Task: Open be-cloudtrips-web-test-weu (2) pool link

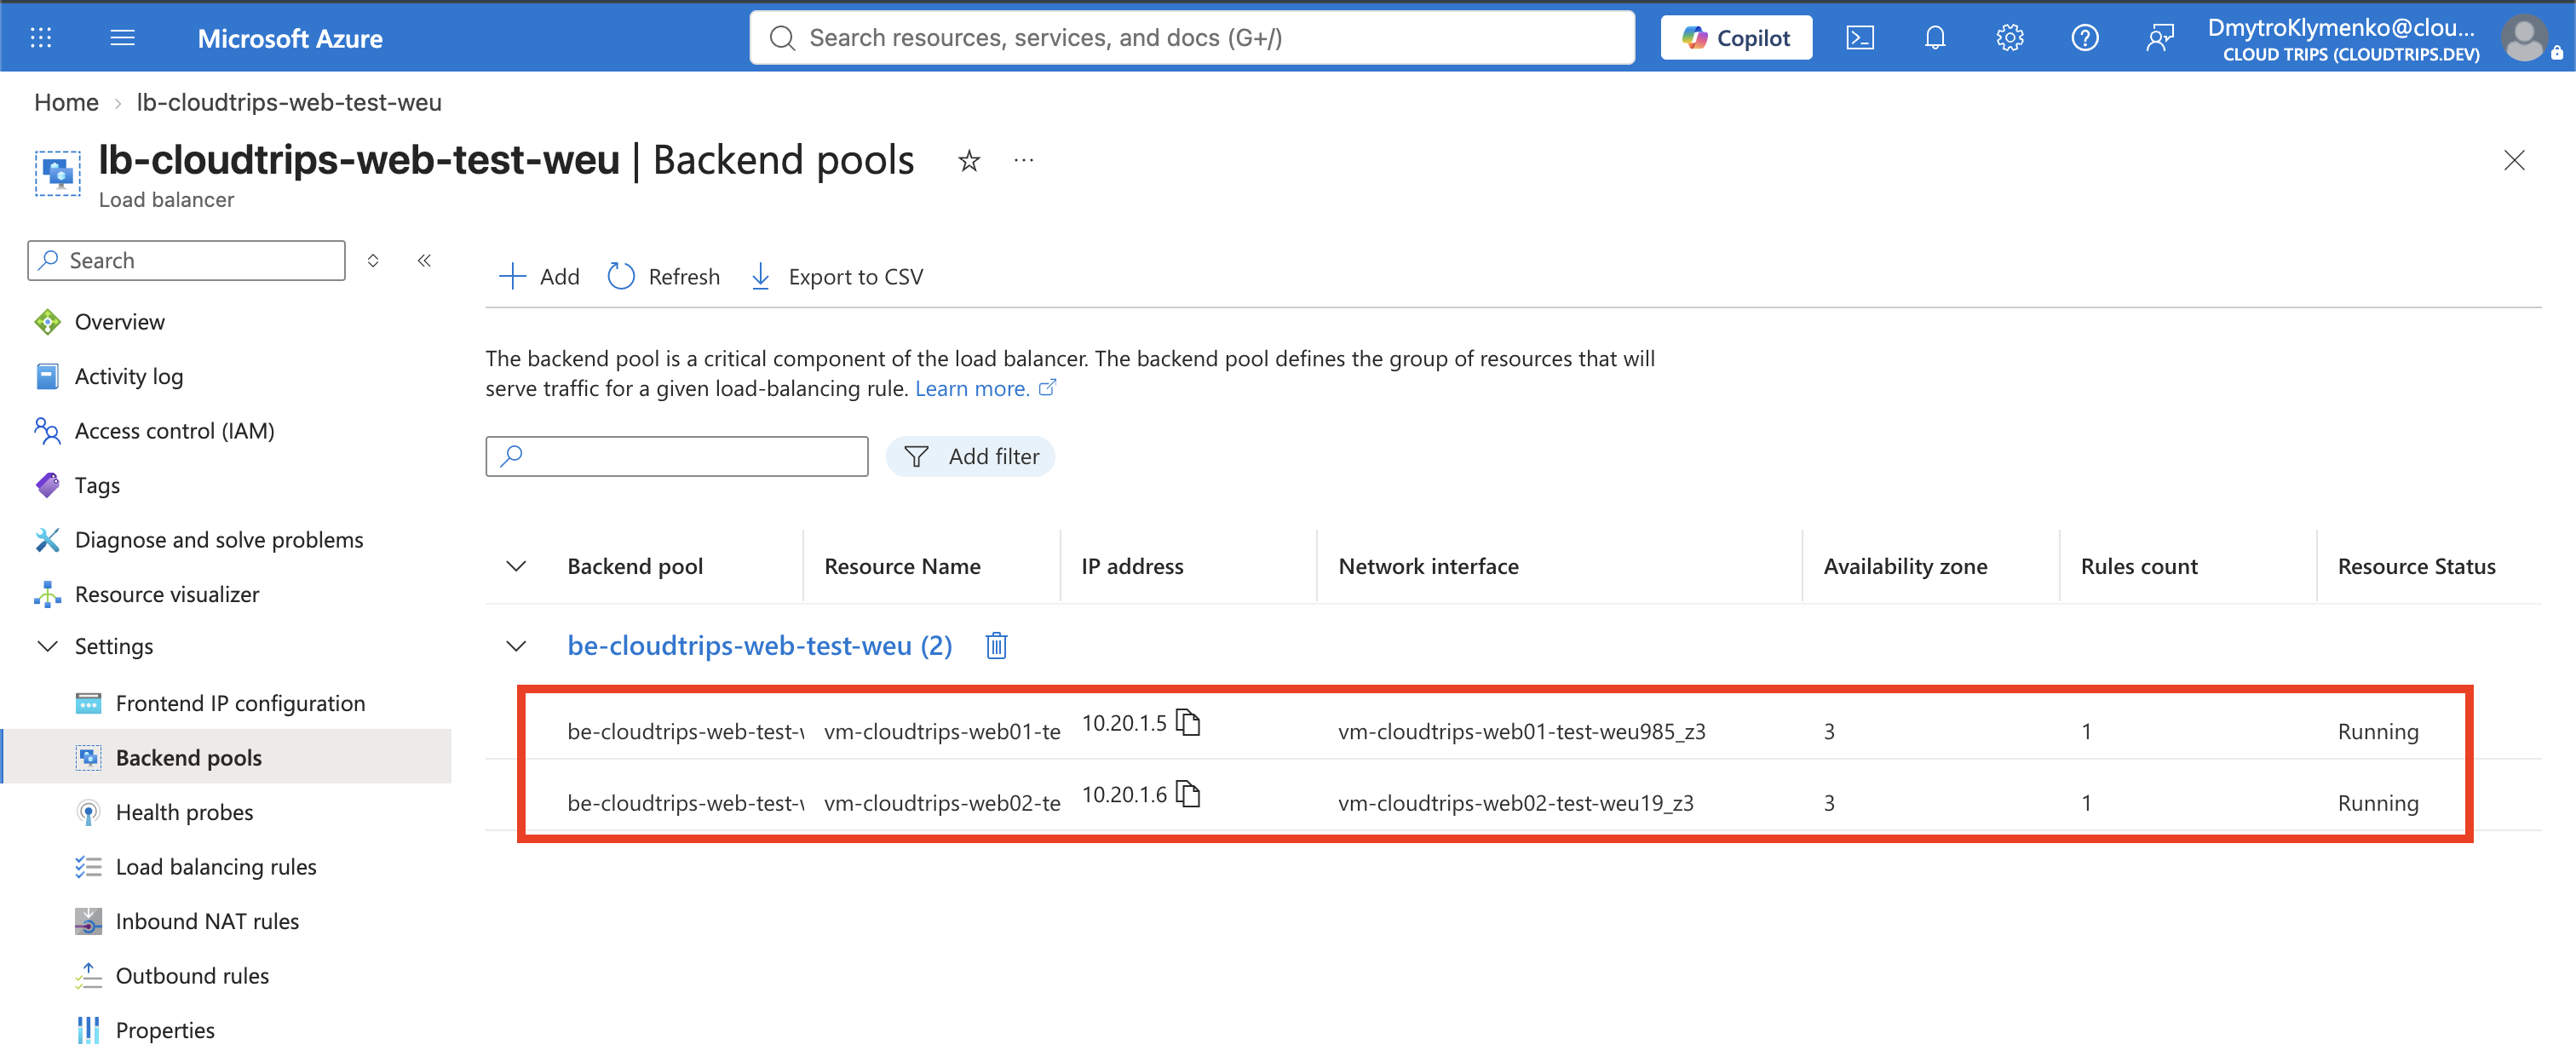Action: (759, 646)
